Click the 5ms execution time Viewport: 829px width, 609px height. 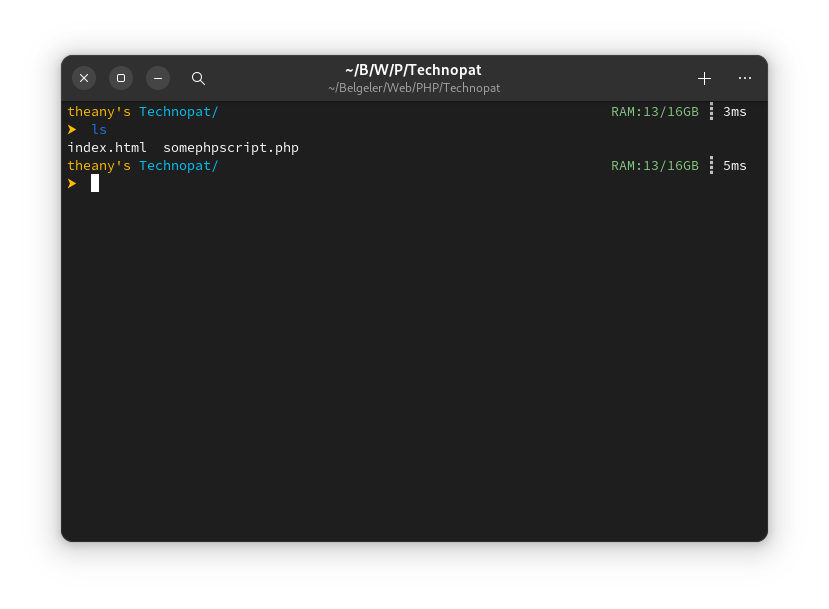point(735,166)
